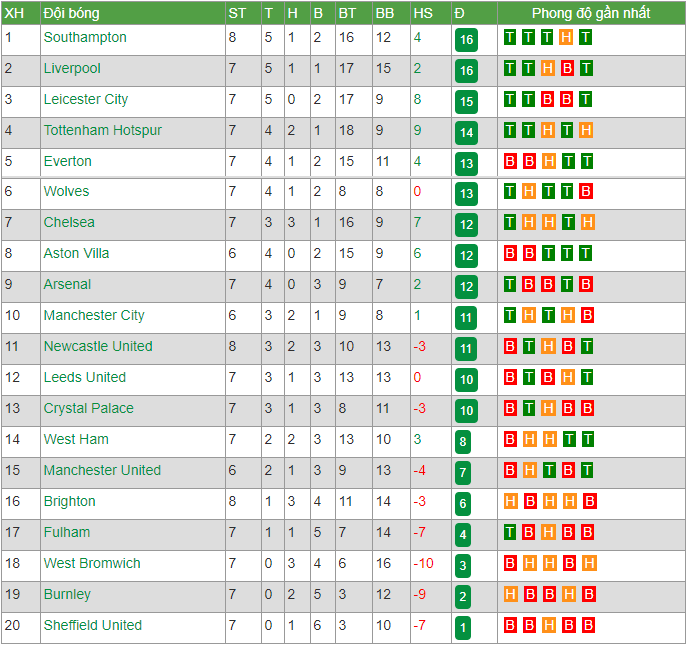Viewport: 687px width, 645px height.
Task: Click Sheffield United's 1 point badge
Action: 463,627
